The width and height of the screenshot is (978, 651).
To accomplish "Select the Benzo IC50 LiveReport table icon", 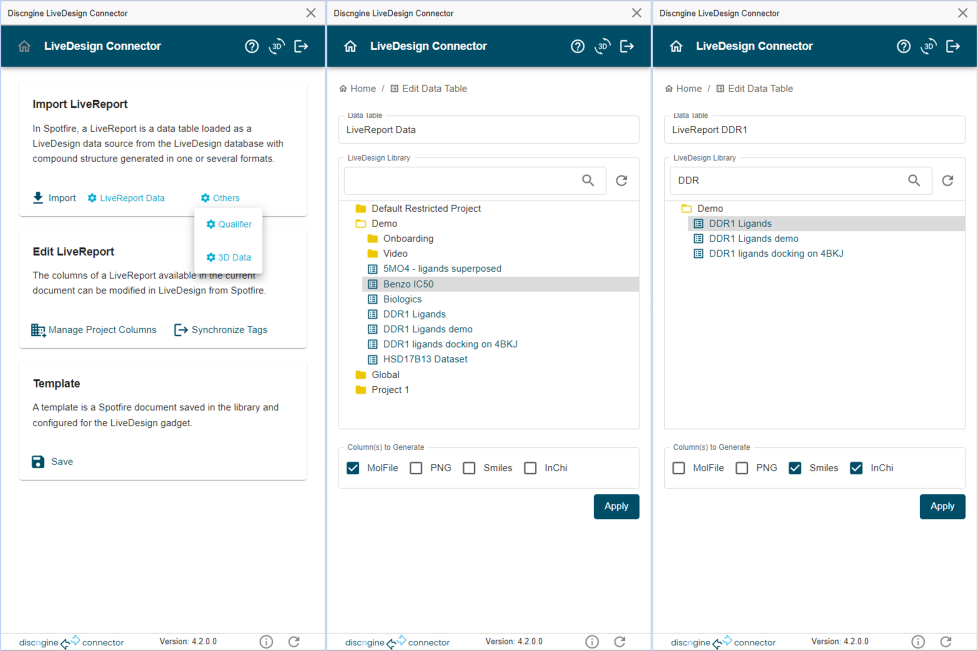I will [x=373, y=284].
